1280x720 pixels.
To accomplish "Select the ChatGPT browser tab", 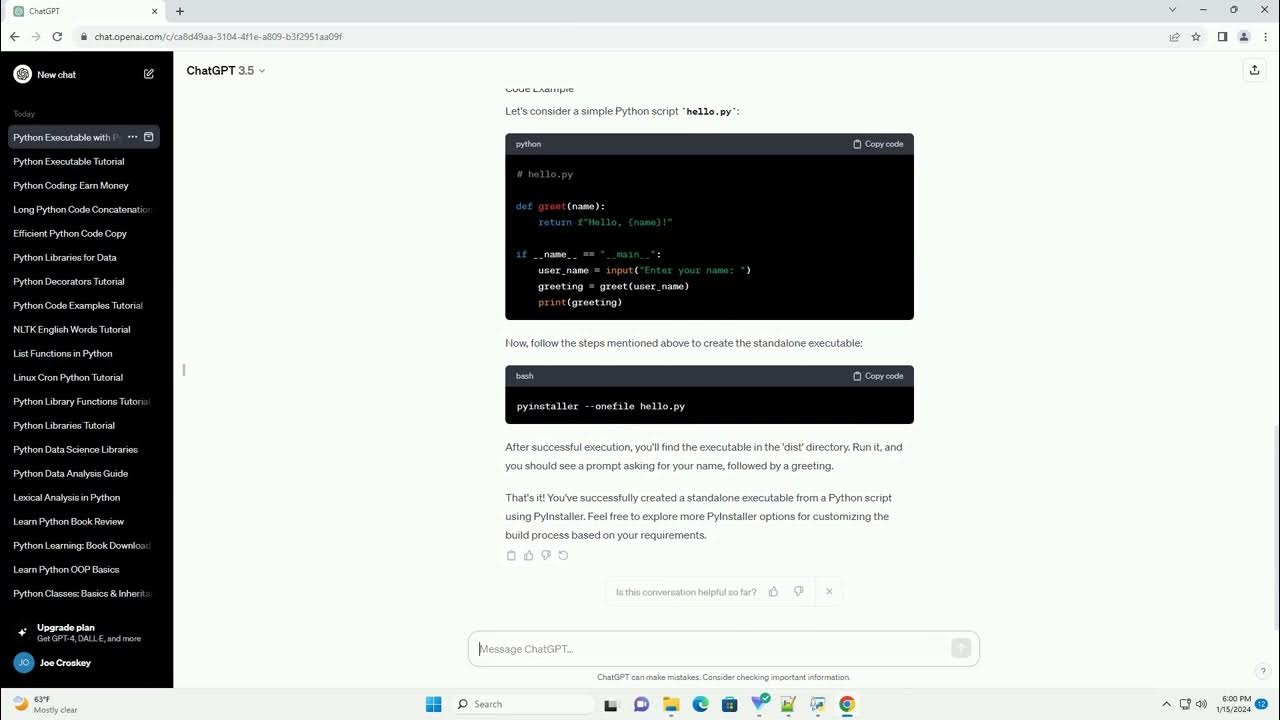I will click(85, 11).
